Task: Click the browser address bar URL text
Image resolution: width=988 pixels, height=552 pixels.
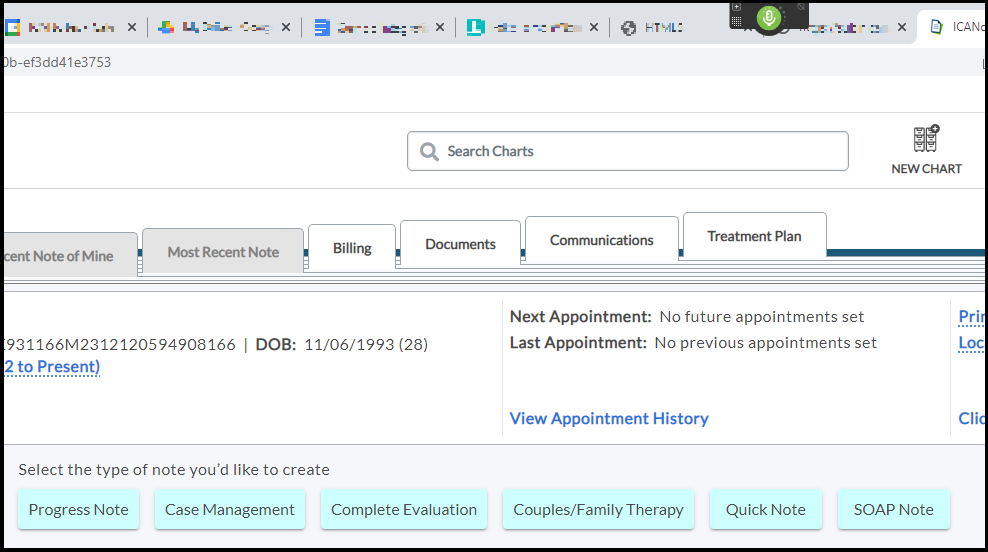Action: (x=57, y=62)
